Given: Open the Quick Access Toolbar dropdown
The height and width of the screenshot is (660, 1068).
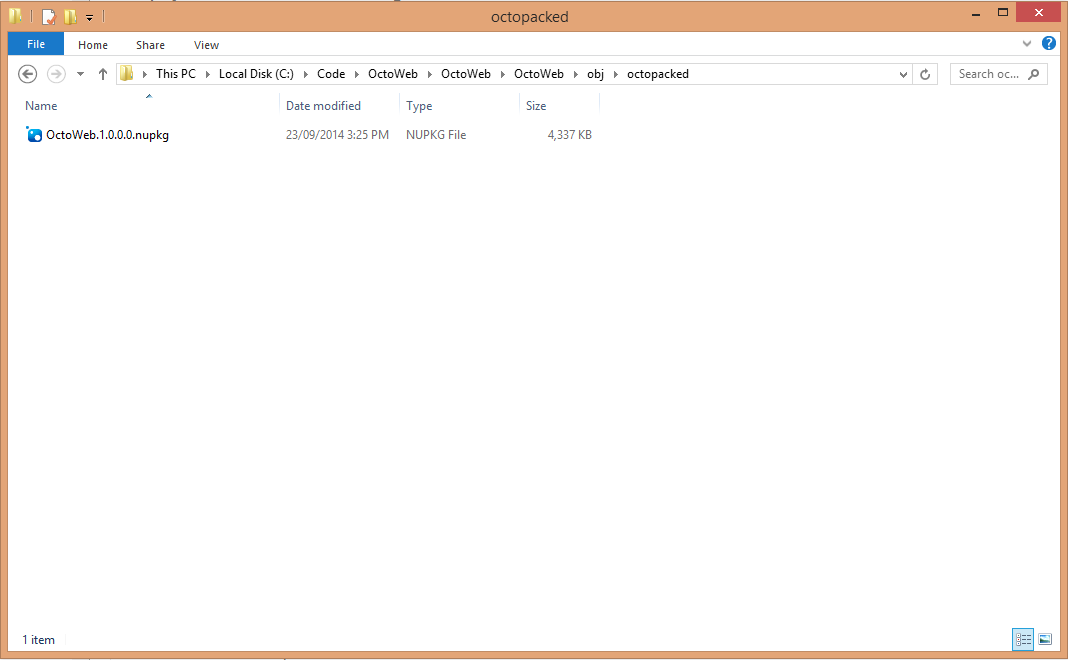Looking at the screenshot, I should point(89,16).
